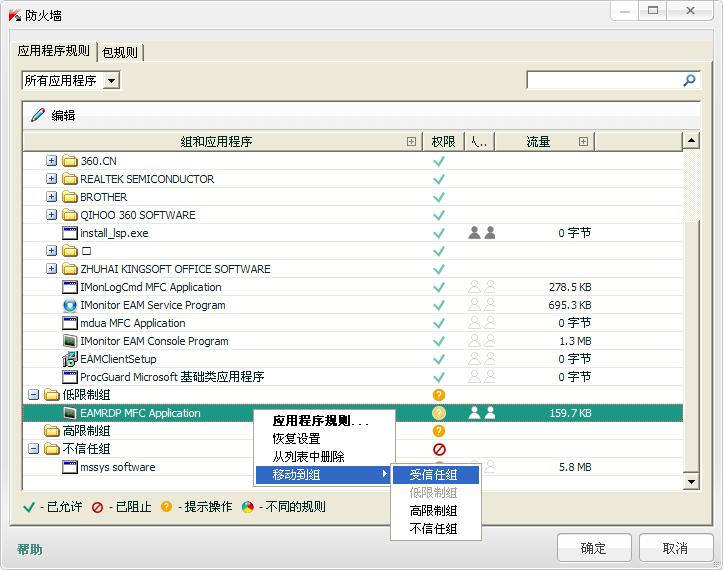Expand the QIHOO 360 SOFTWARE group

52,214
